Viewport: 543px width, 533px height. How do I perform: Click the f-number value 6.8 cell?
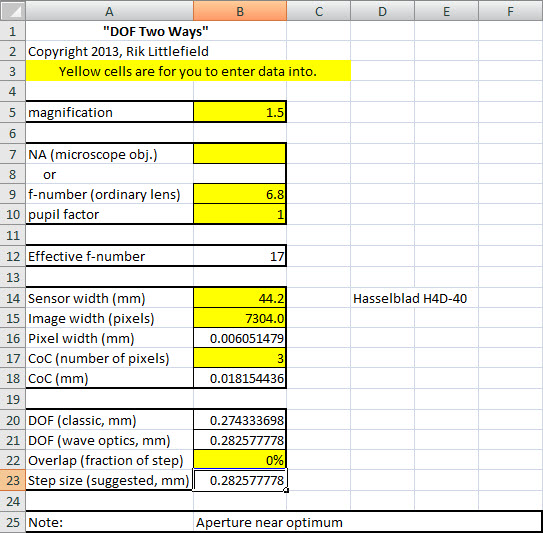[x=240, y=194]
